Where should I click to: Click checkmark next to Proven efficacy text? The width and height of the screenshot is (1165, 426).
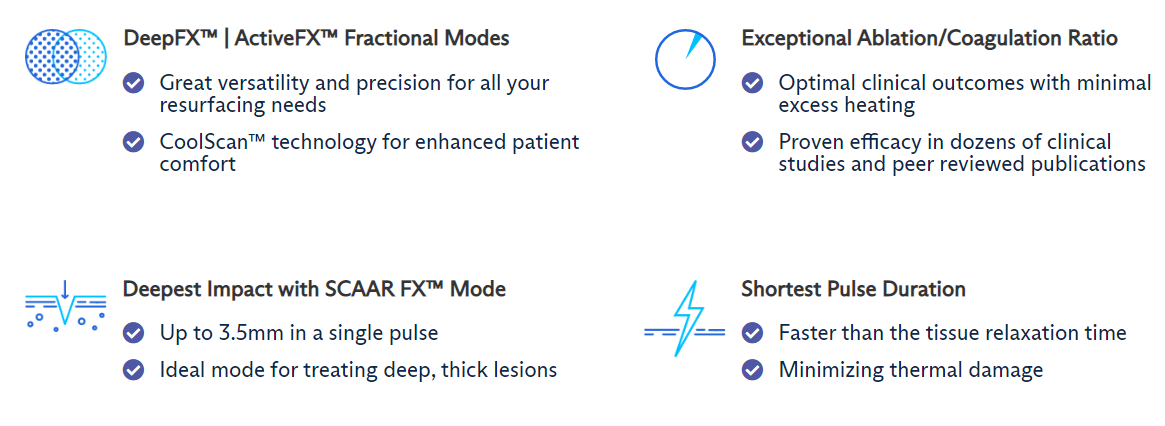pos(753,141)
